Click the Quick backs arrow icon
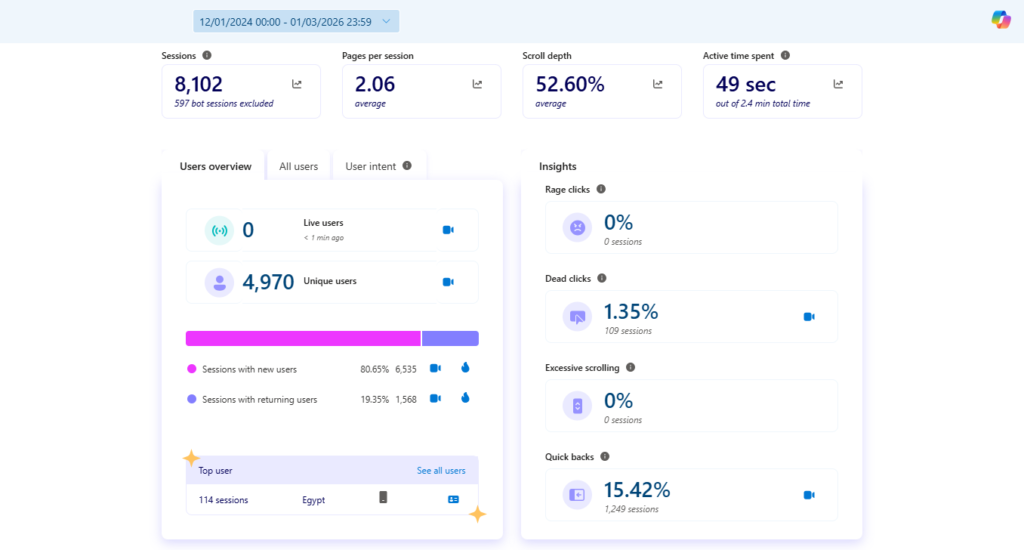The height and width of the screenshot is (550, 1024). click(577, 495)
